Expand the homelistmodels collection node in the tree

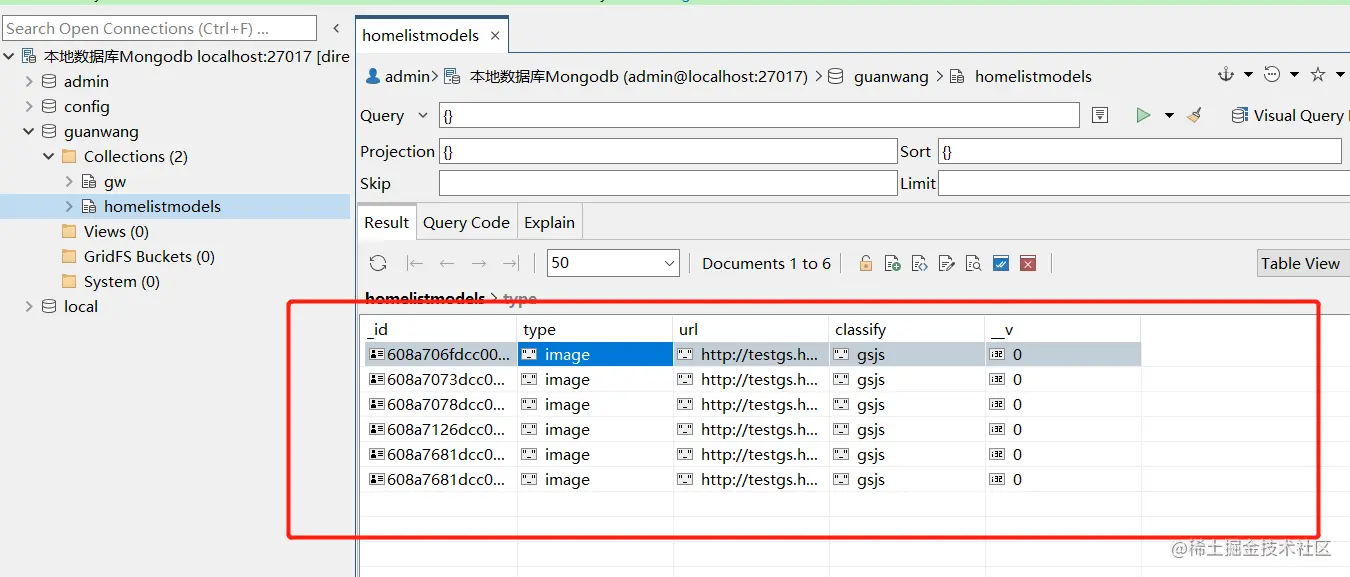coord(69,206)
